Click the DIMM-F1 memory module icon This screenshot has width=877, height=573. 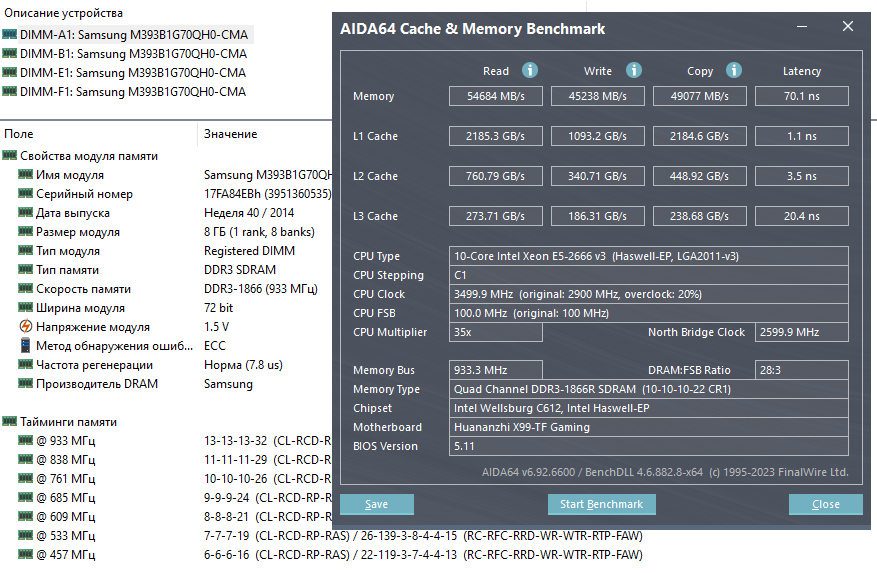click(10, 91)
